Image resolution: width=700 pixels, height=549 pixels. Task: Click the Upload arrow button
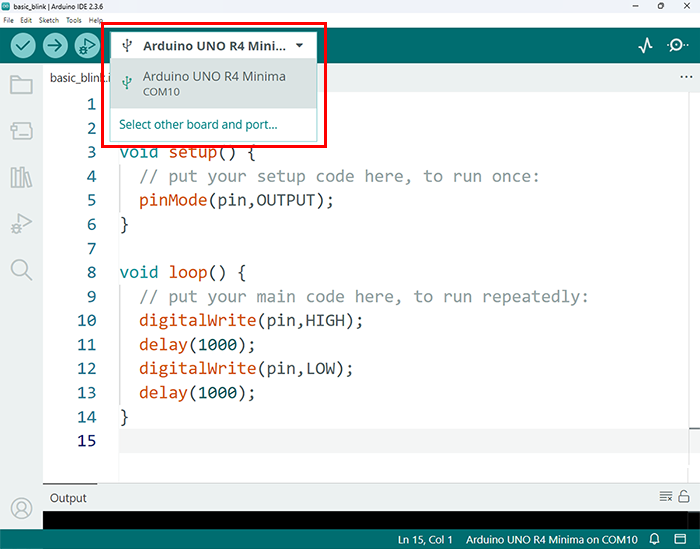pos(55,46)
